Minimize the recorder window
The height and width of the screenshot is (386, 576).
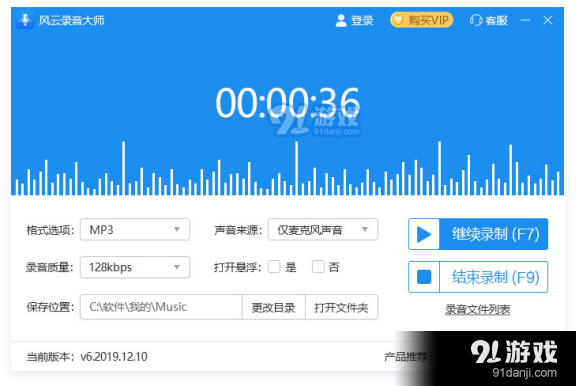[x=525, y=20]
